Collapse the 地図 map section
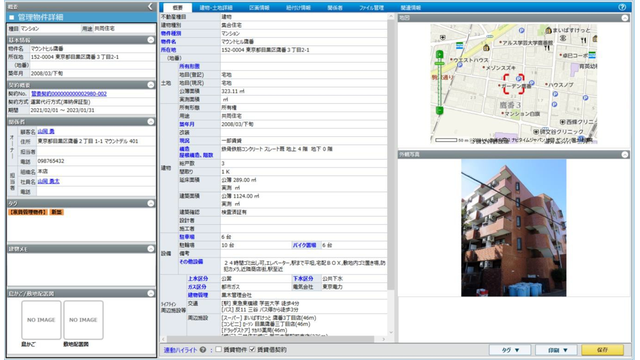 pos(625,18)
